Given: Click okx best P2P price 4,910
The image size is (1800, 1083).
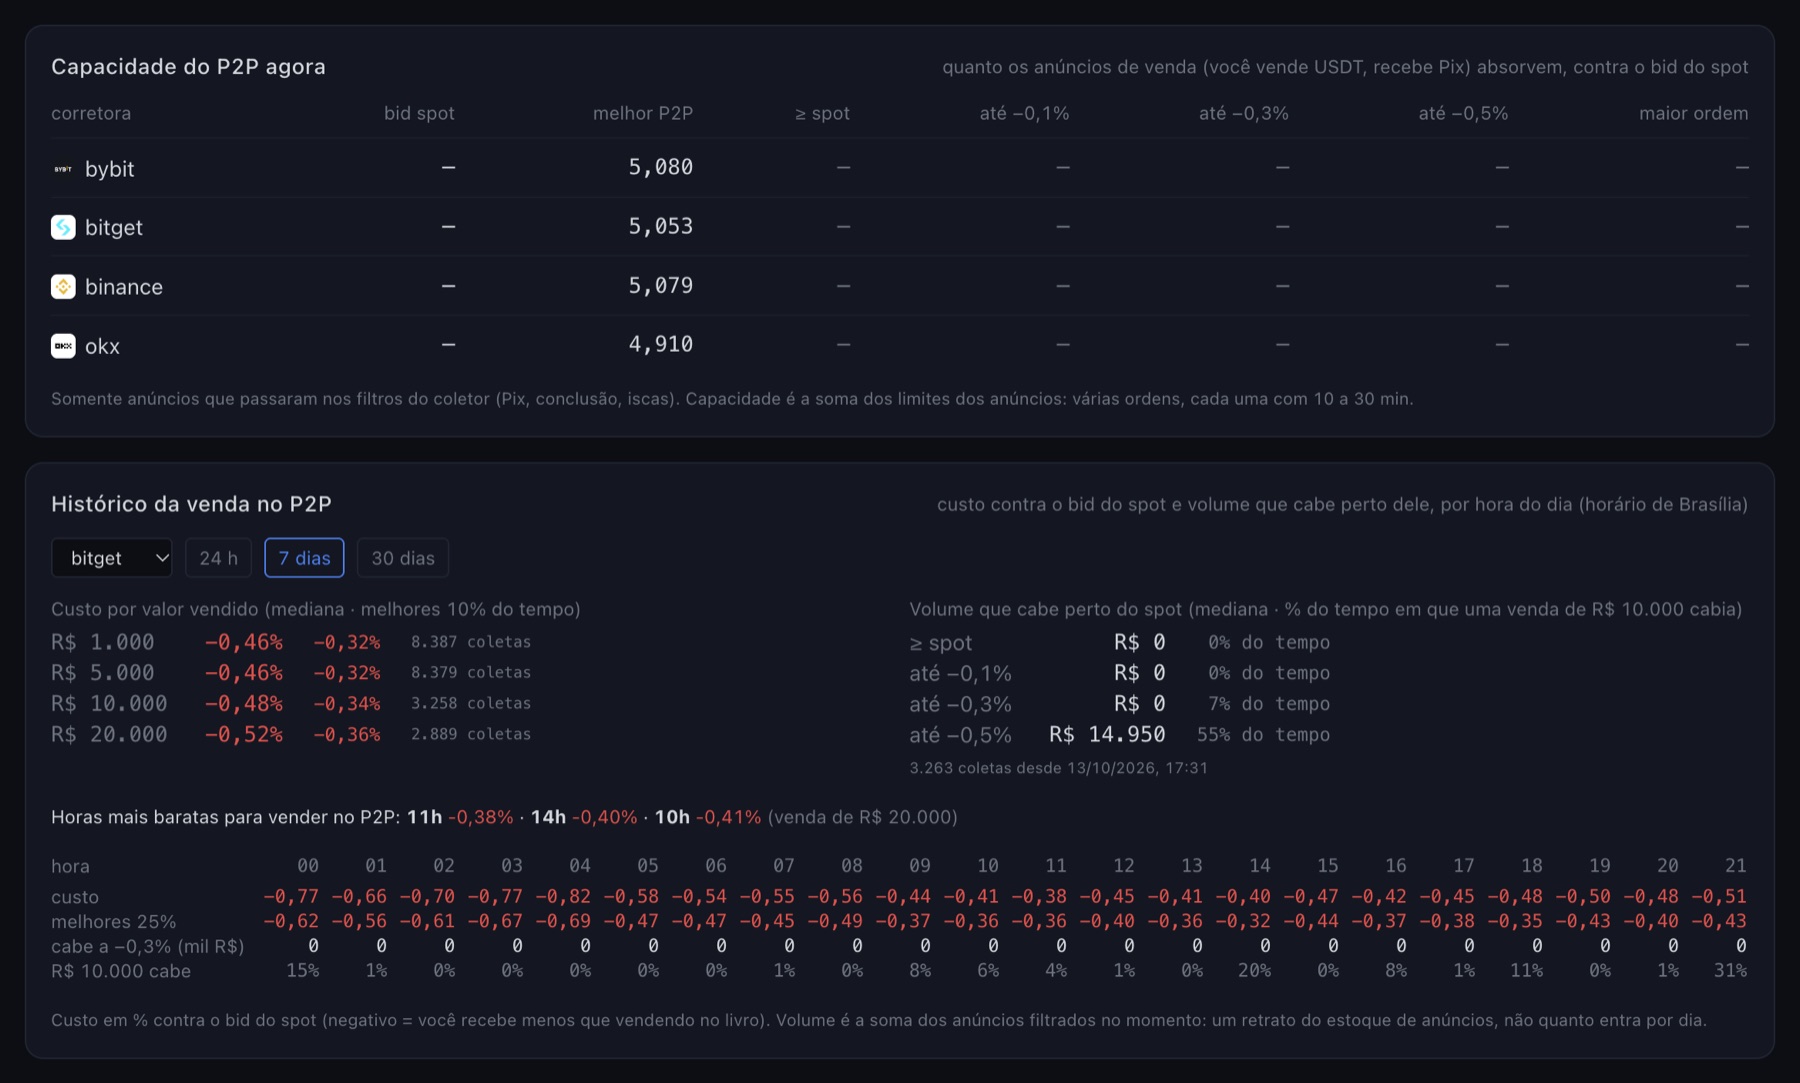Looking at the screenshot, I should (x=660, y=344).
